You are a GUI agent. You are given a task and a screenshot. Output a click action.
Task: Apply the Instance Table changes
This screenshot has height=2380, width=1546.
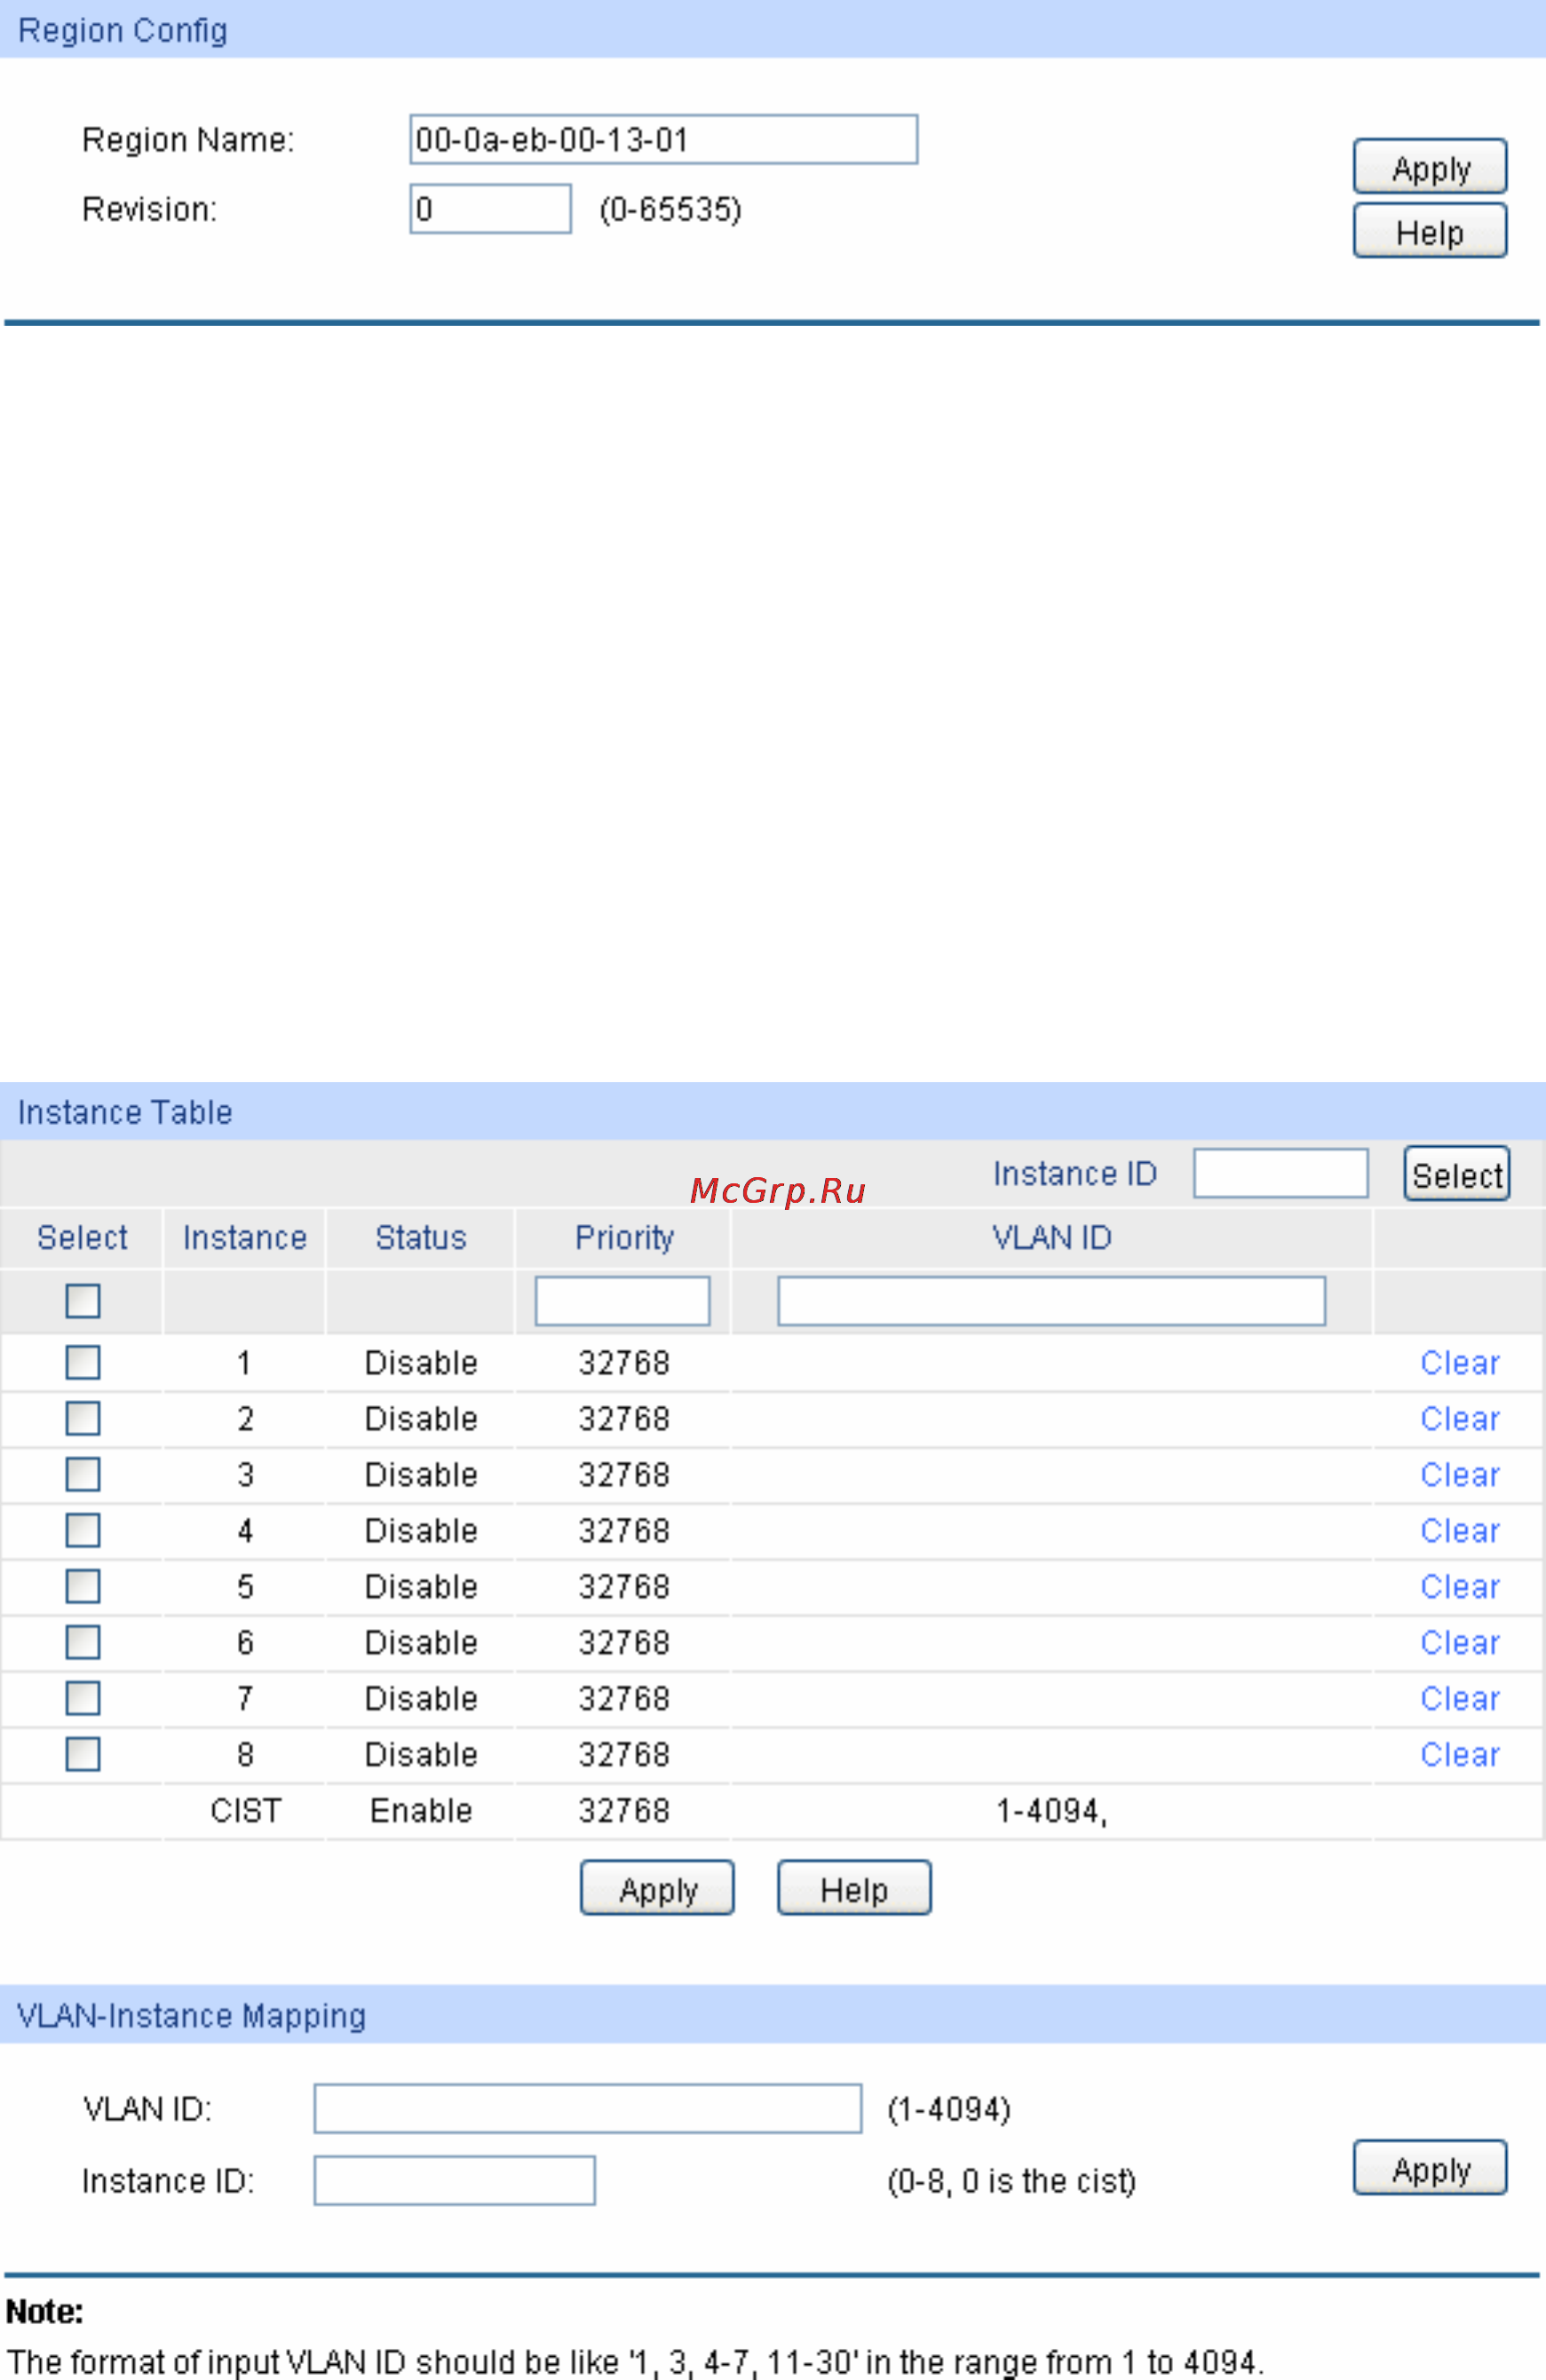(657, 1888)
